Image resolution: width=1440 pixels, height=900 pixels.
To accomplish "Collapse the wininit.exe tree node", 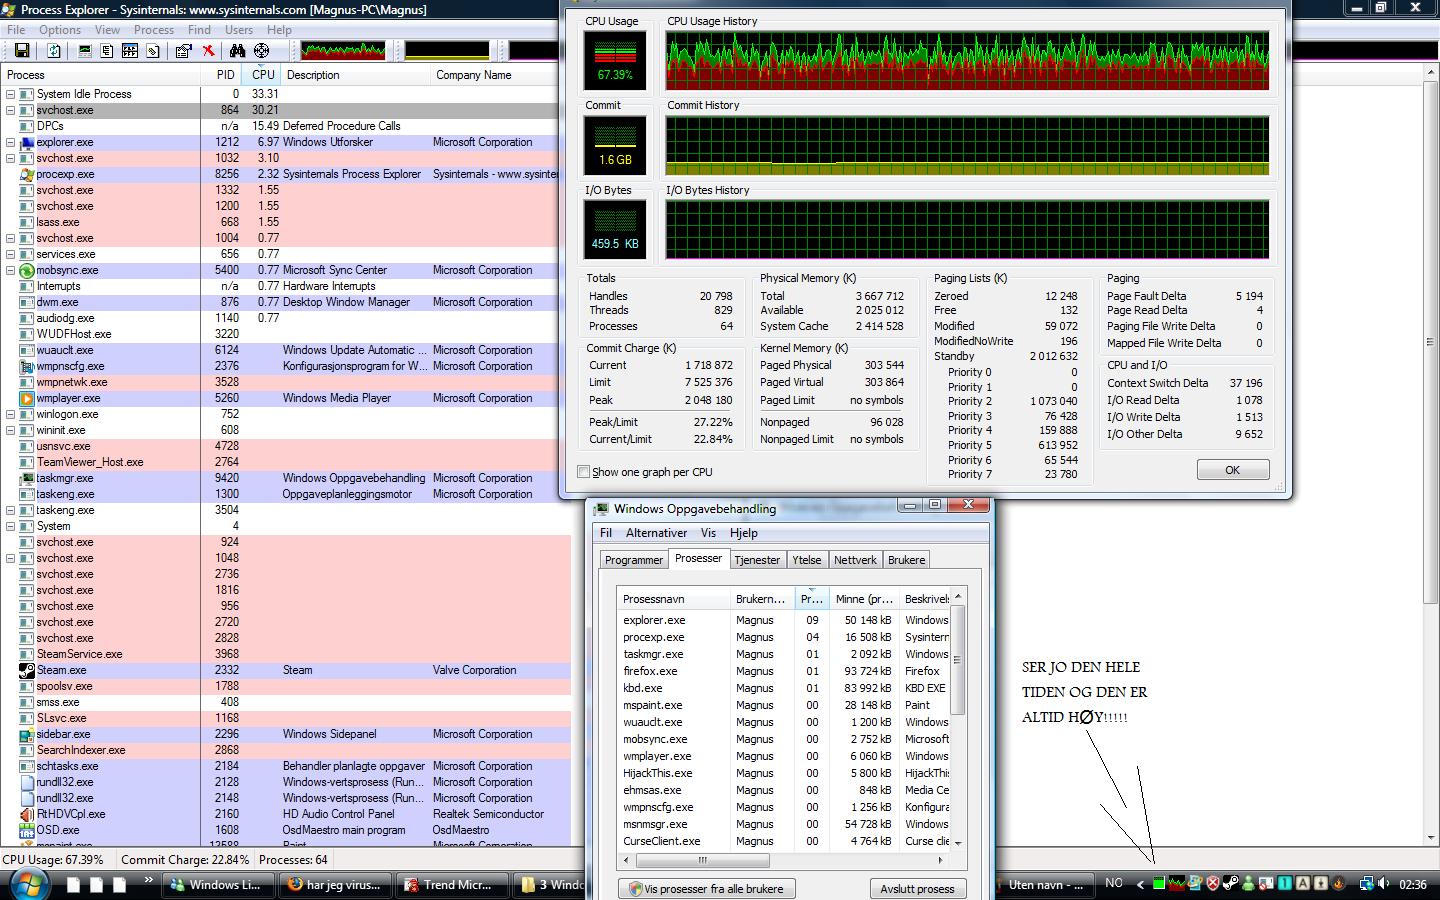I will [x=11, y=430].
